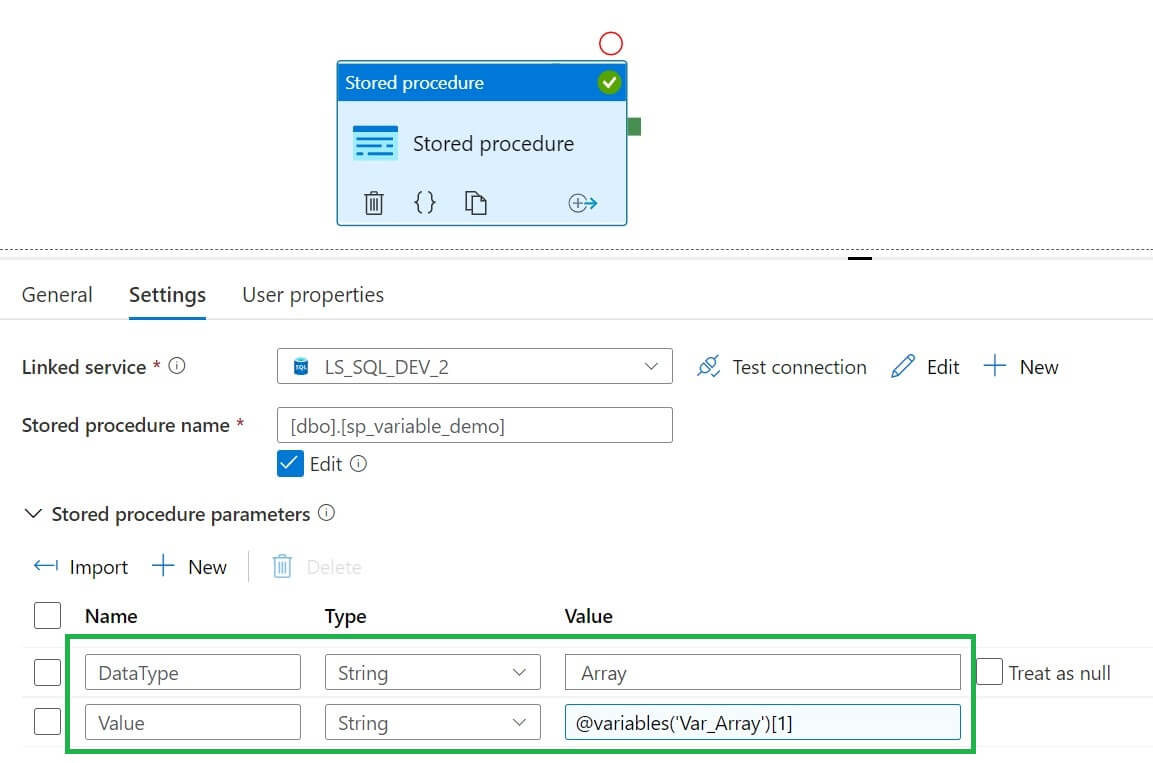The width and height of the screenshot is (1153, 763).
Task: Clone the Stored procedure activity
Action: pyautogui.click(x=476, y=202)
